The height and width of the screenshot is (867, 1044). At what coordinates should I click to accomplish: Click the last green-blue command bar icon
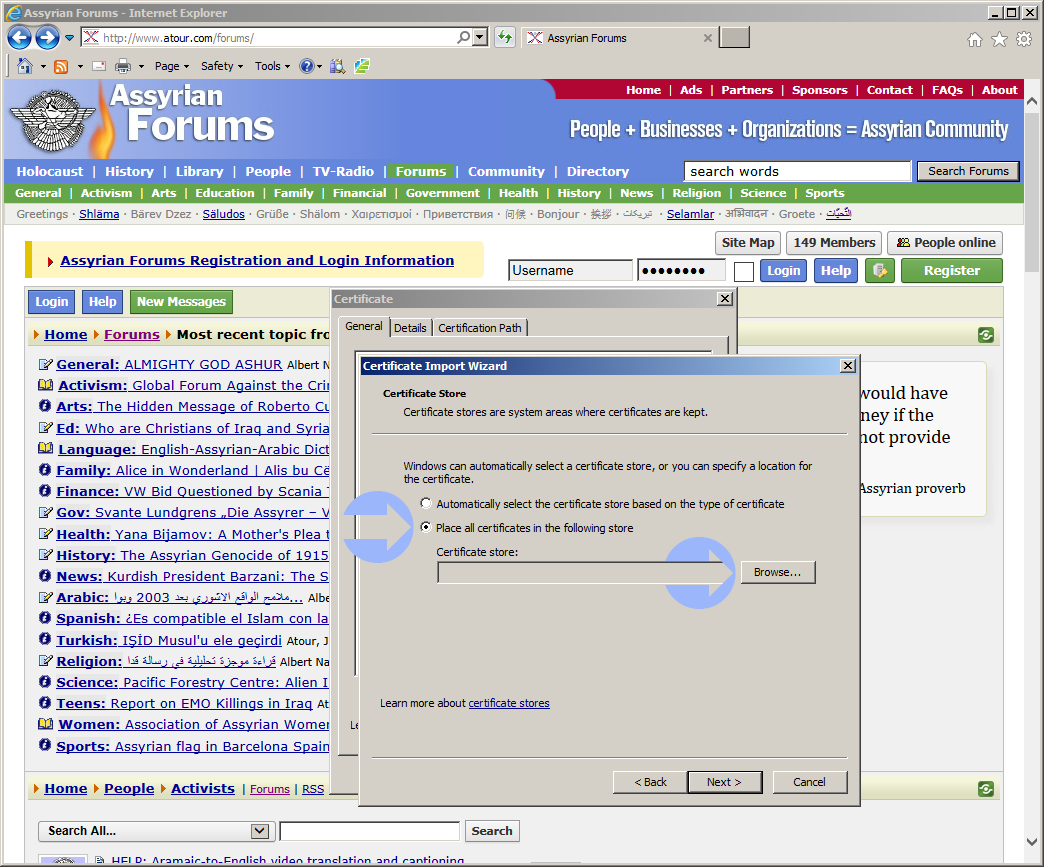(x=362, y=66)
